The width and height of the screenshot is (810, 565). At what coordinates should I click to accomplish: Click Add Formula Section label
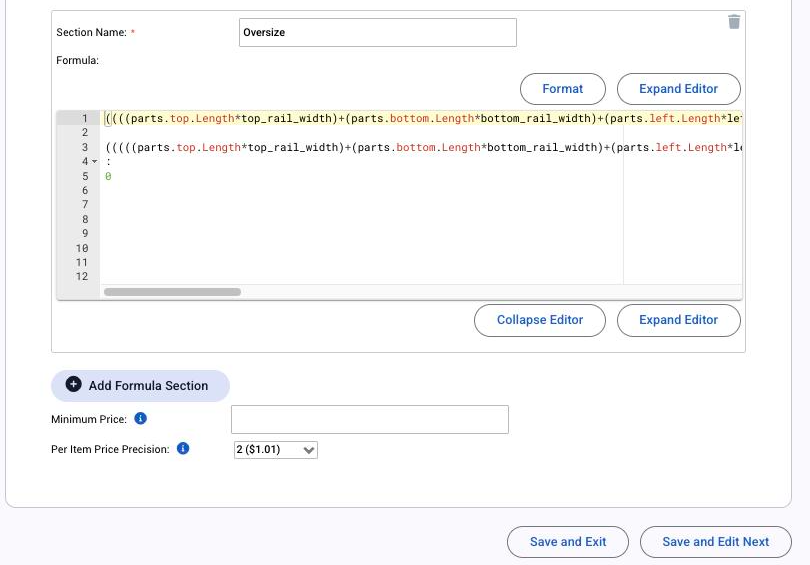click(148, 386)
